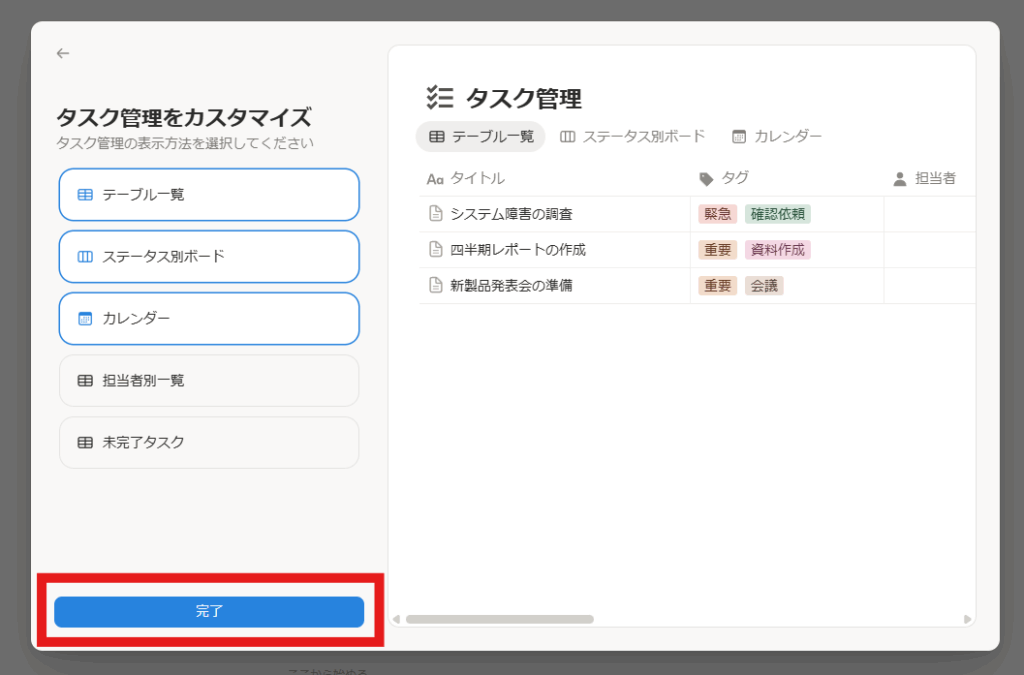
Task: Click page icon beside システム障害の調査
Action: click(435, 214)
